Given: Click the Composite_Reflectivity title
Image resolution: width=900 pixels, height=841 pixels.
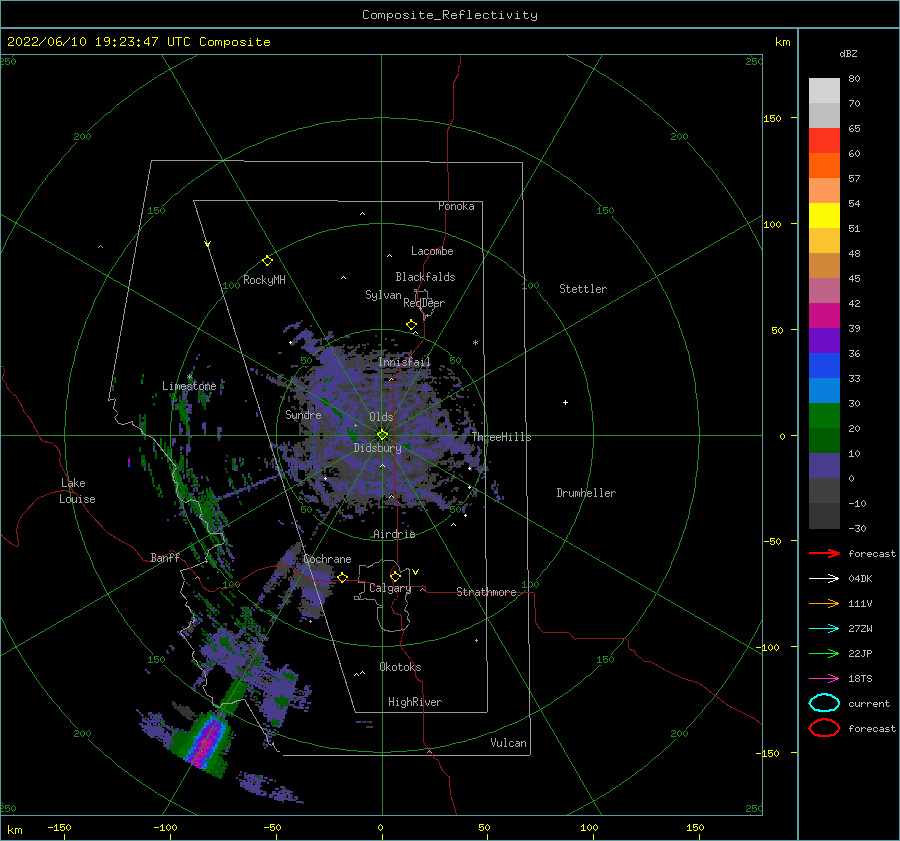Looking at the screenshot, I should [450, 15].
